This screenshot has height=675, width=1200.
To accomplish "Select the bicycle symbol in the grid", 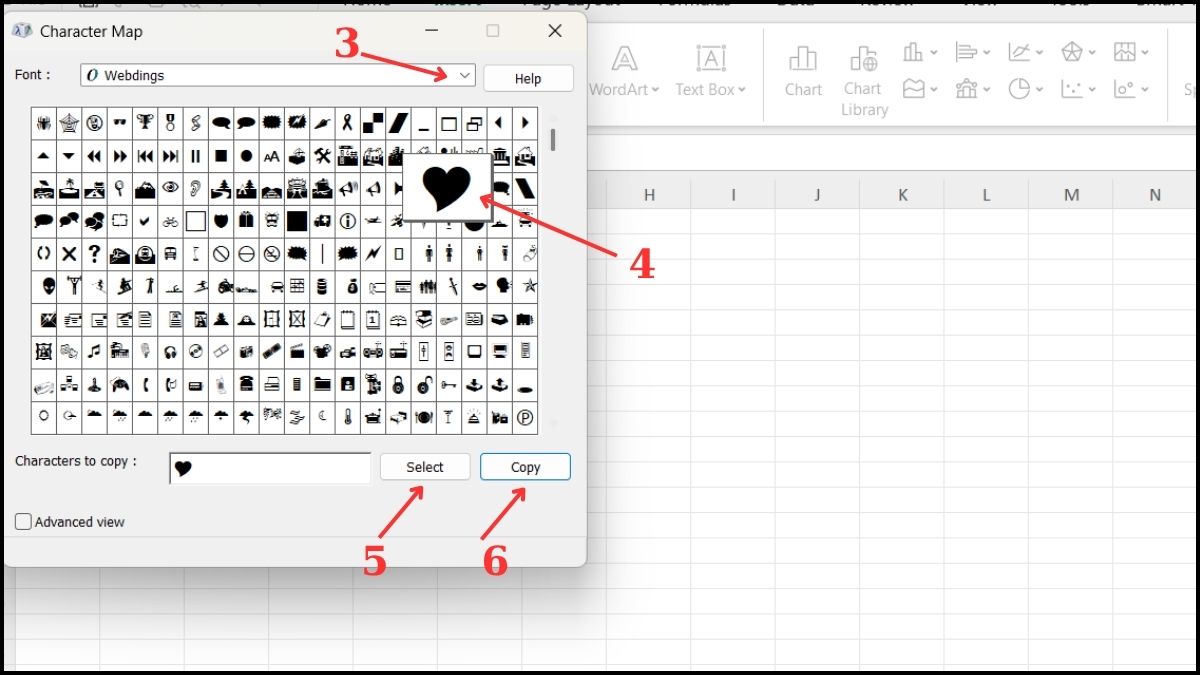I will click(171, 221).
